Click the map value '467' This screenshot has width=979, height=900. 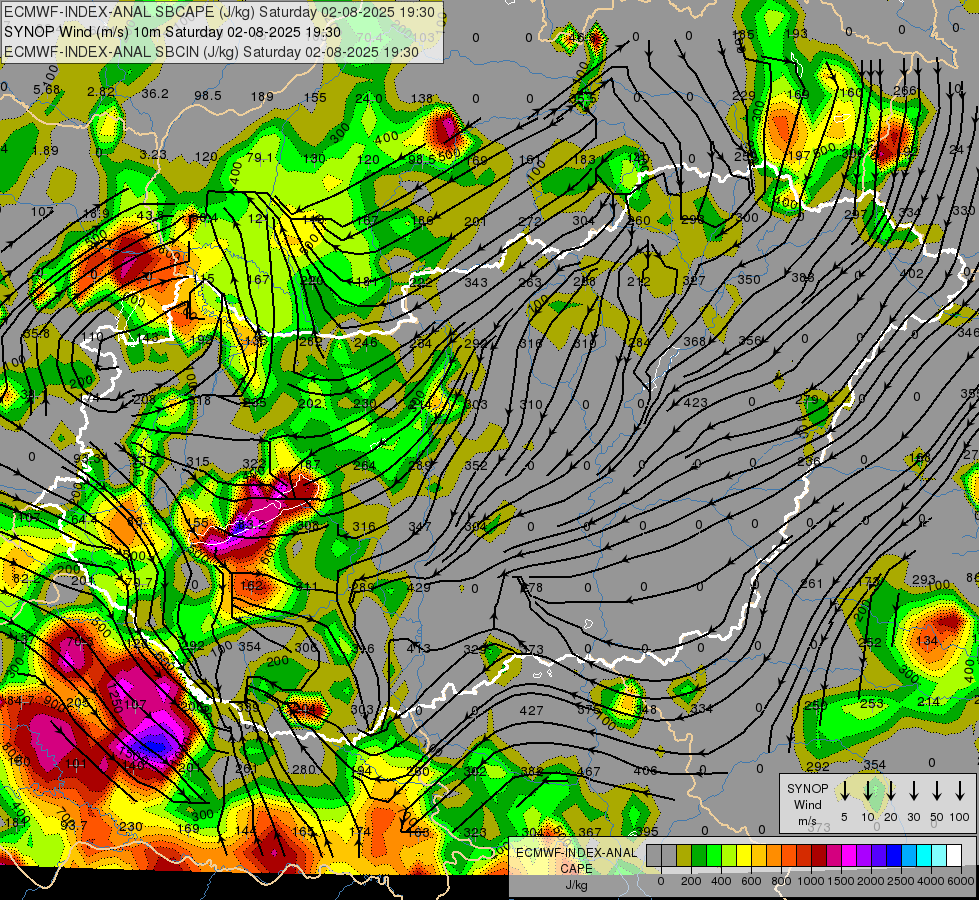pyautogui.click(x=588, y=771)
